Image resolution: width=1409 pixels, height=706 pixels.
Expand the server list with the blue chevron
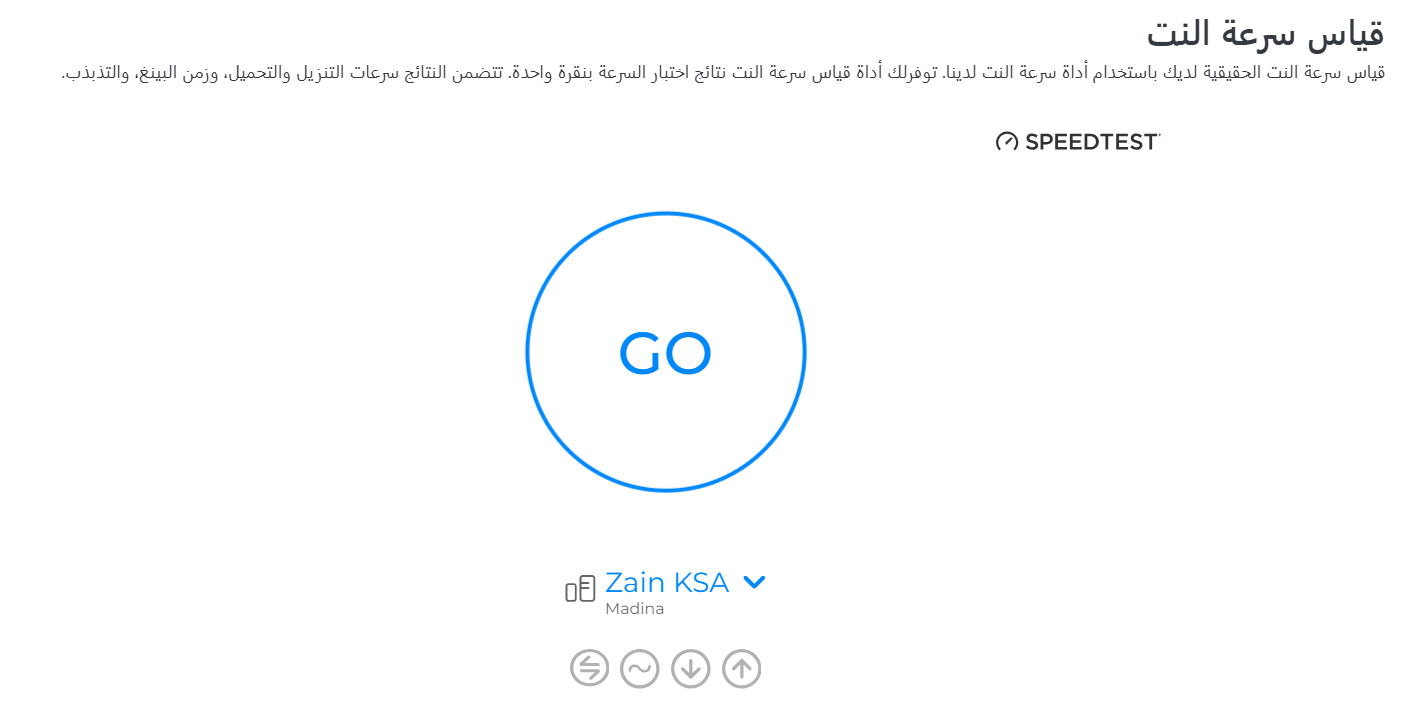754,582
